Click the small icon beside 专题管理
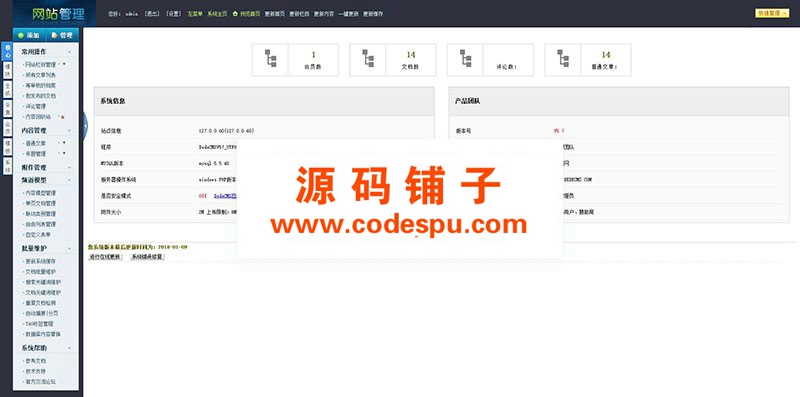 tap(64, 153)
